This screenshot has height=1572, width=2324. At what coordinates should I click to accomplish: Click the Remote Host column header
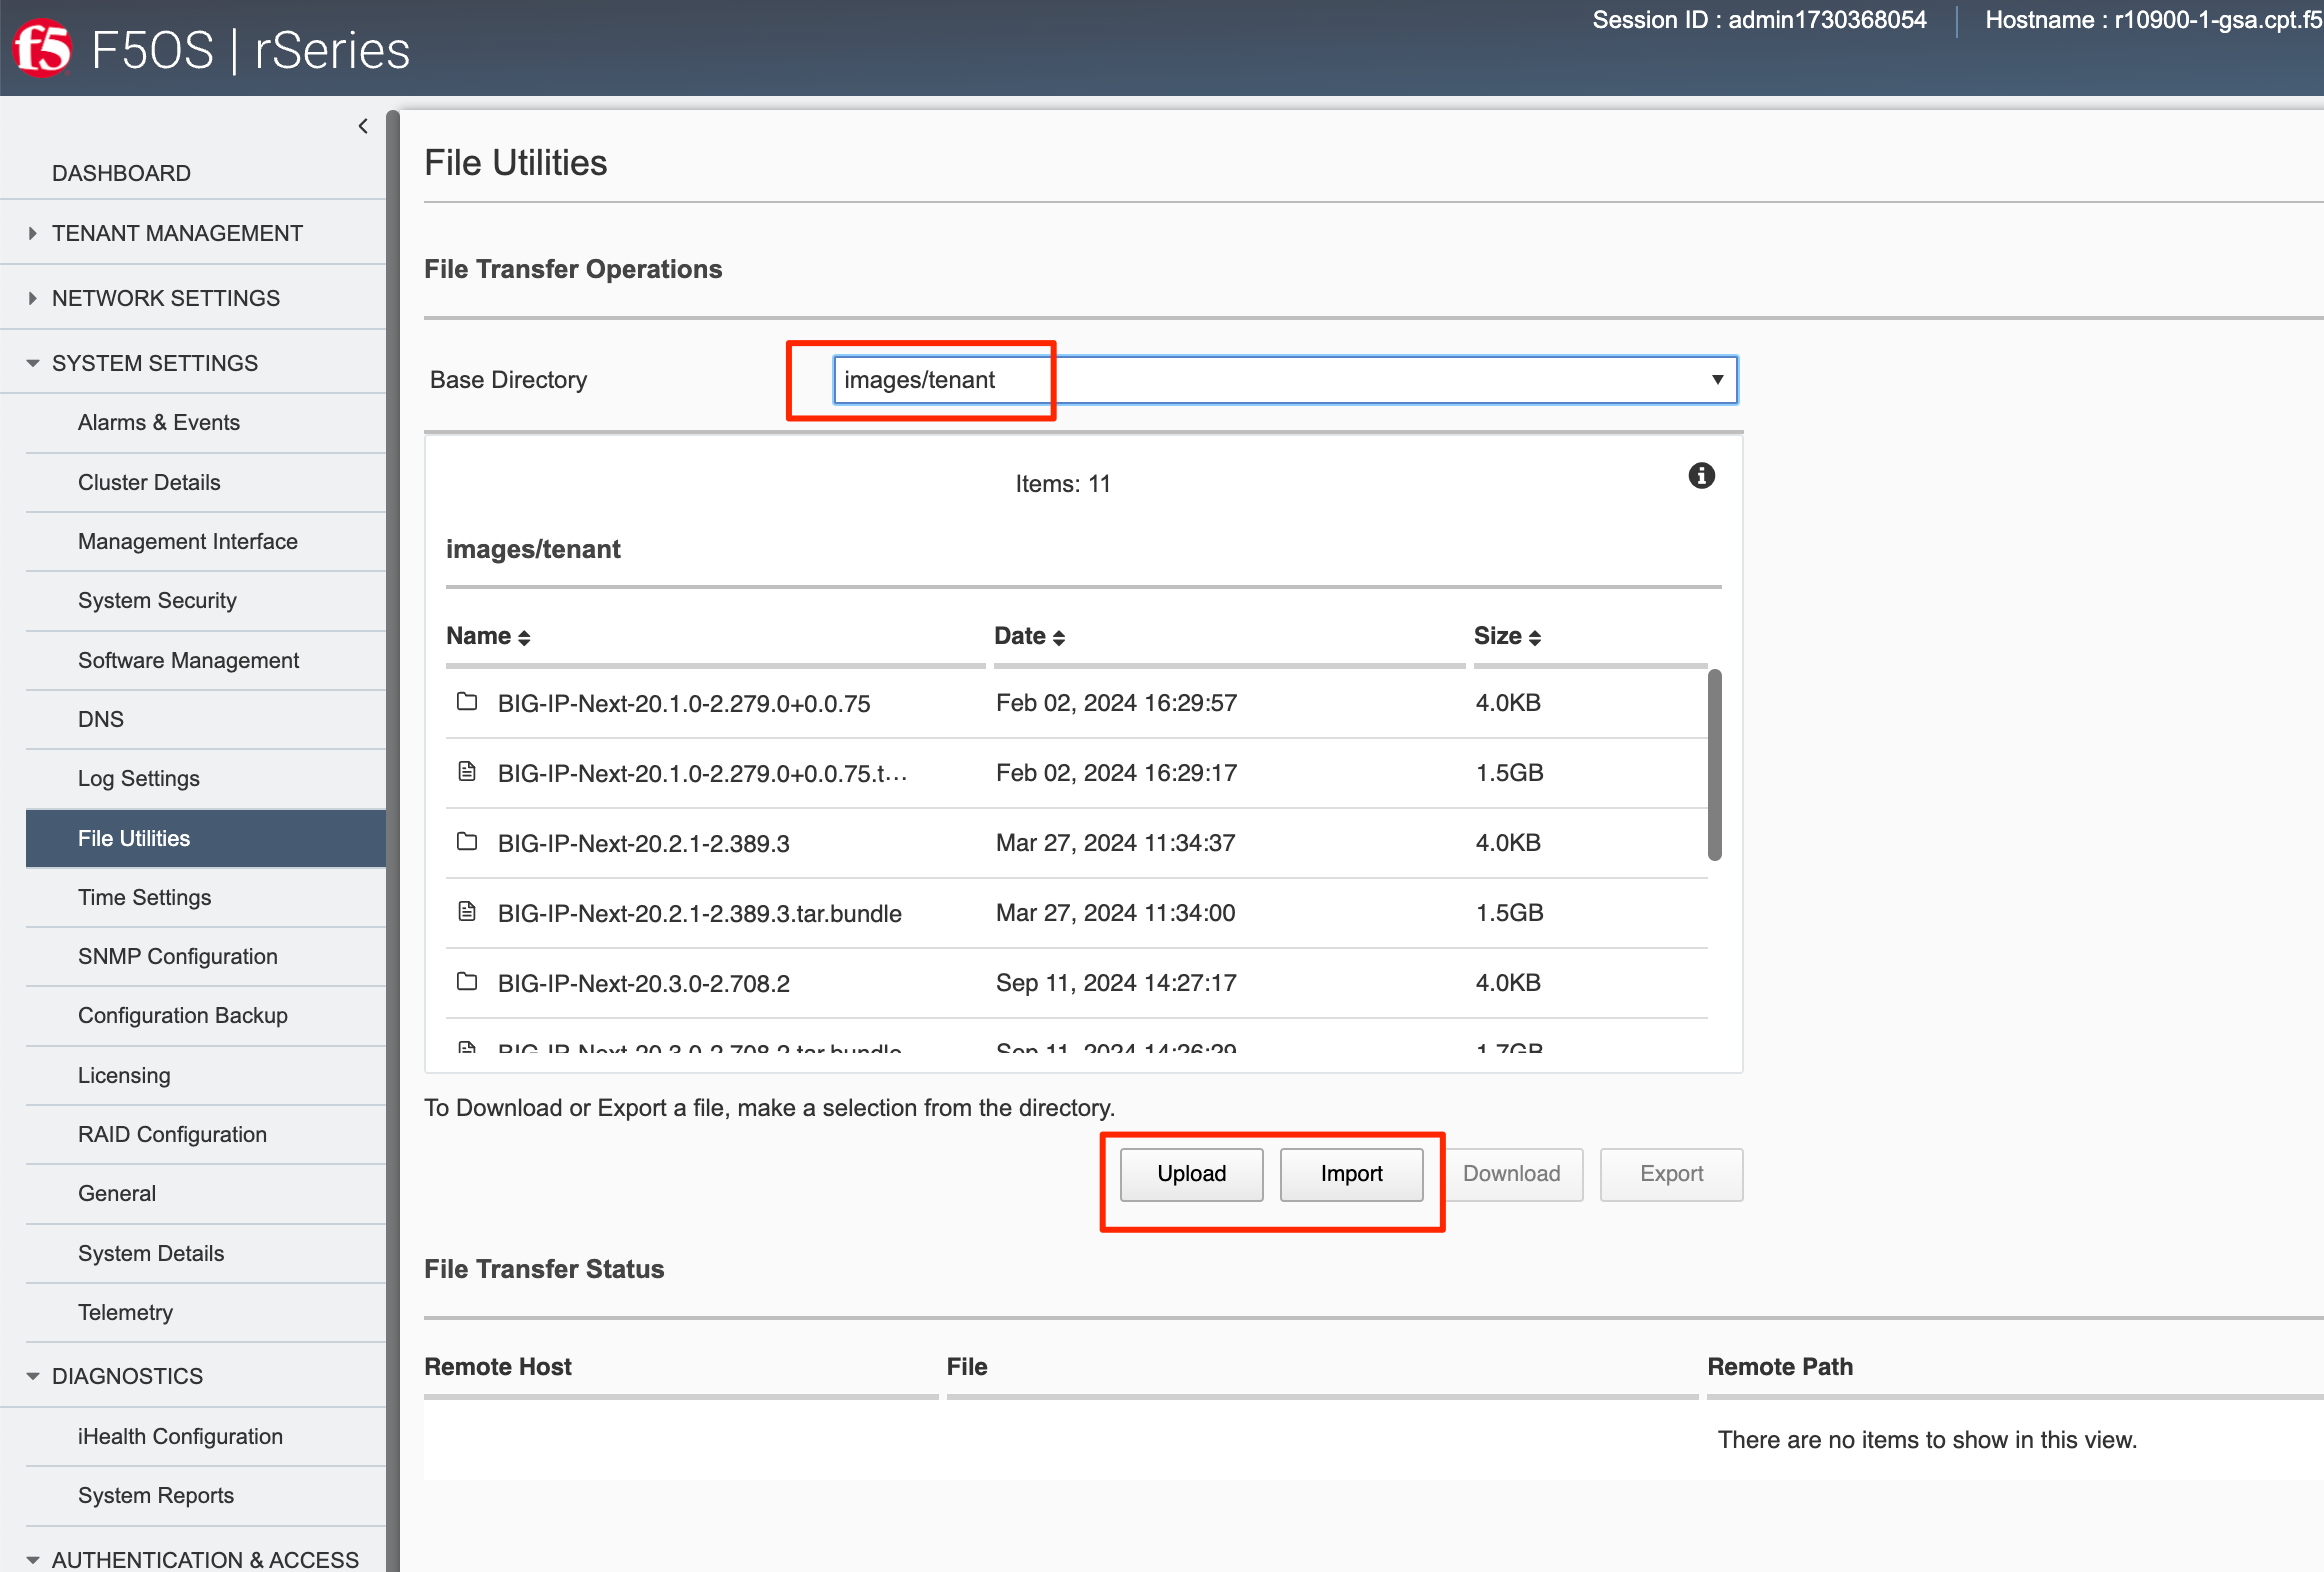(x=498, y=1367)
